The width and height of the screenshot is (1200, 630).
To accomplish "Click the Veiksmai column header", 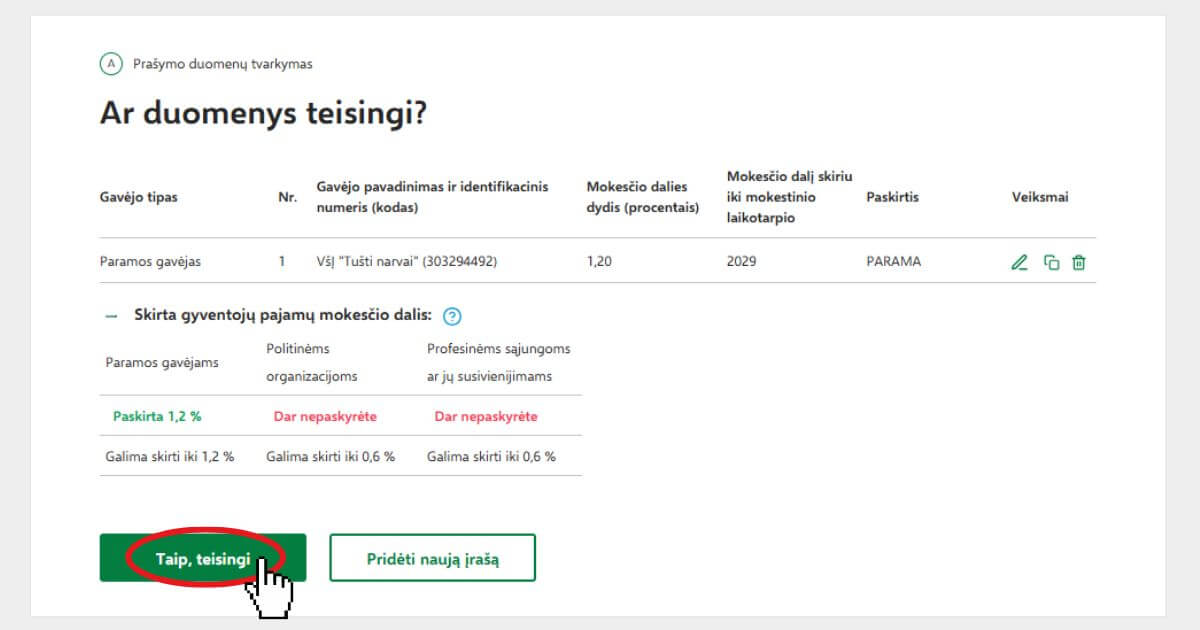I will pos(1040,197).
